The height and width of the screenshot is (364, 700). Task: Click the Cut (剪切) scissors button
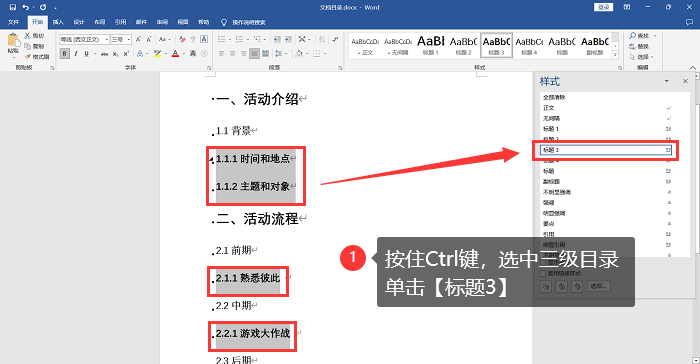(34, 36)
